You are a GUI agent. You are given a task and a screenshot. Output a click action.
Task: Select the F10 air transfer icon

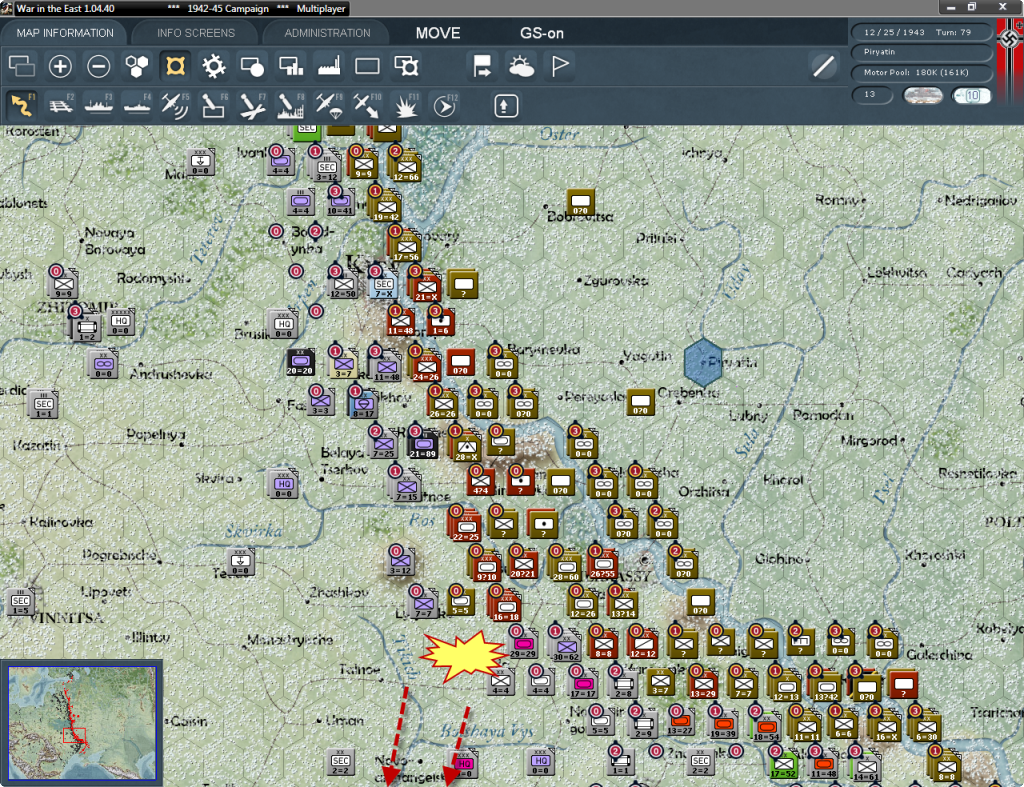click(x=367, y=105)
